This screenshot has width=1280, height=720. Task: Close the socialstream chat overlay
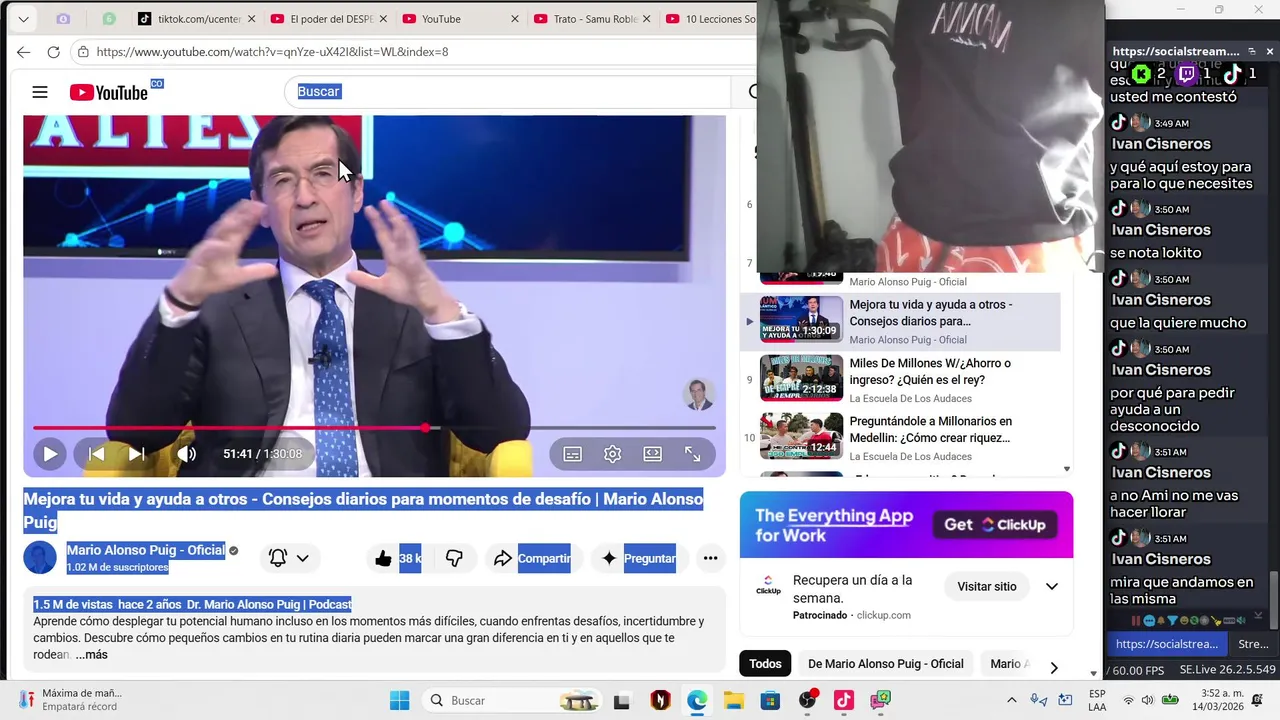1270,51
